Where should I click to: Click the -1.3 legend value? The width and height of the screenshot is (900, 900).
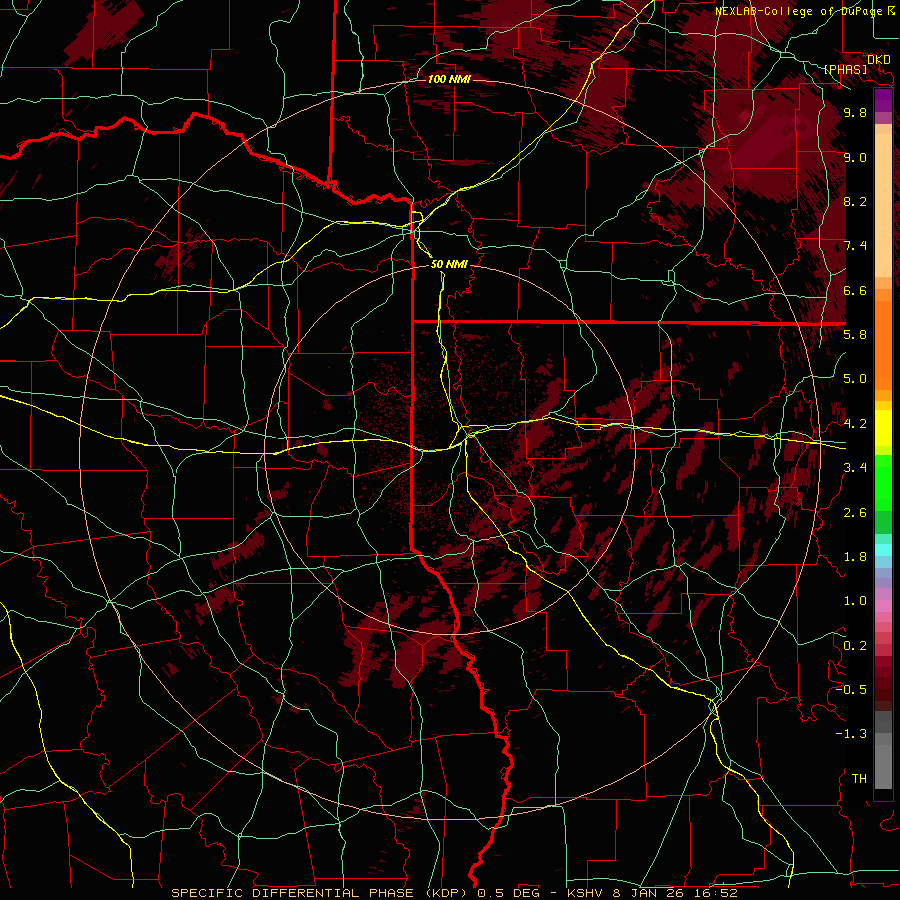(x=852, y=734)
